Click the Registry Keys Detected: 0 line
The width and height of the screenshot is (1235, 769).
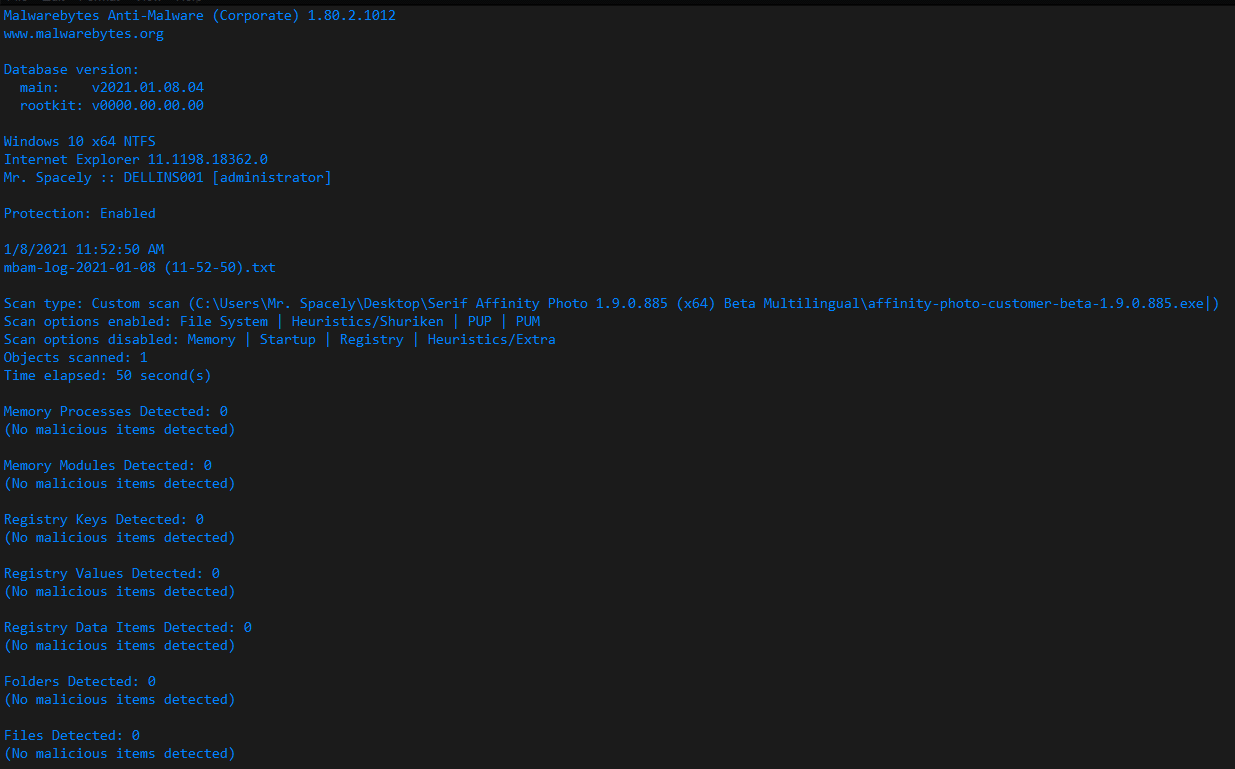104,520
